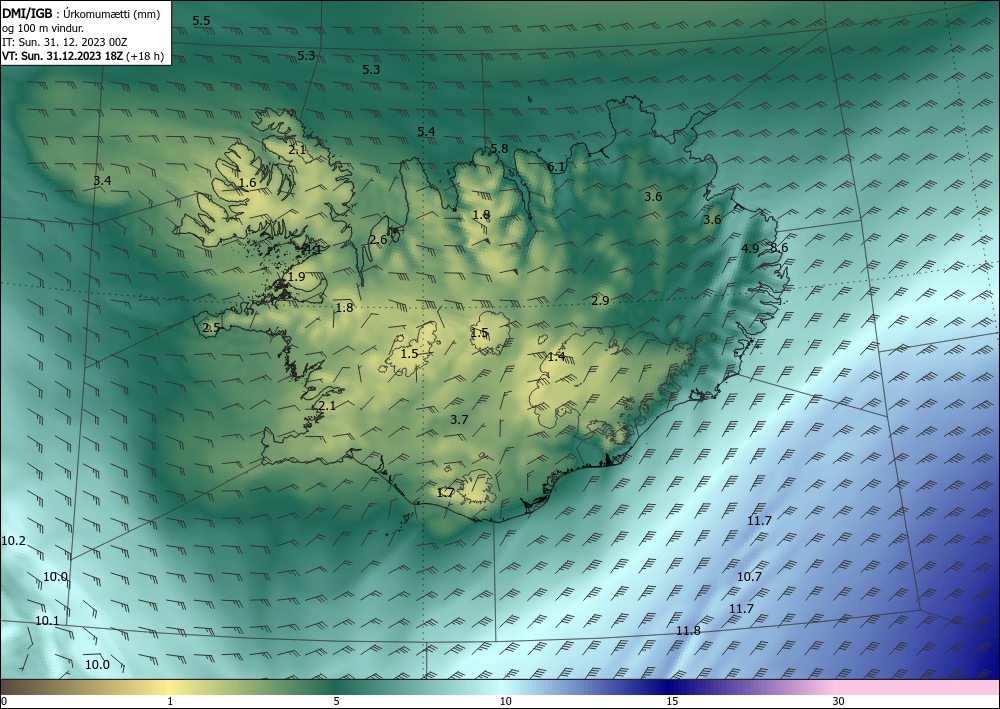Click the 2.5 value on the map
The image size is (1000, 709).
point(211,328)
